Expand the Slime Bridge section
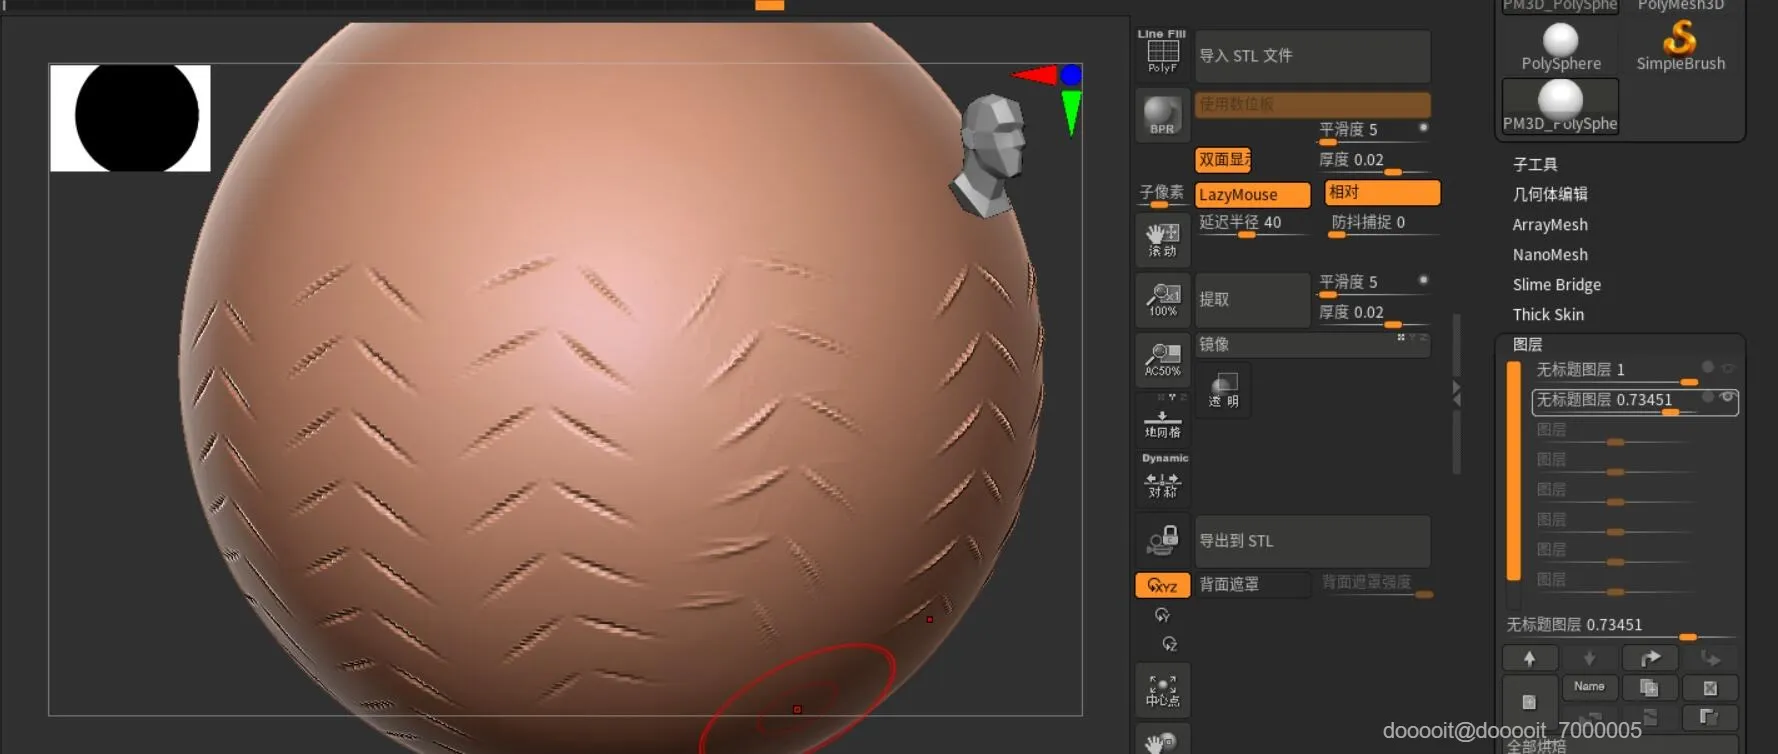Viewport: 1778px width, 754px height. point(1557,285)
